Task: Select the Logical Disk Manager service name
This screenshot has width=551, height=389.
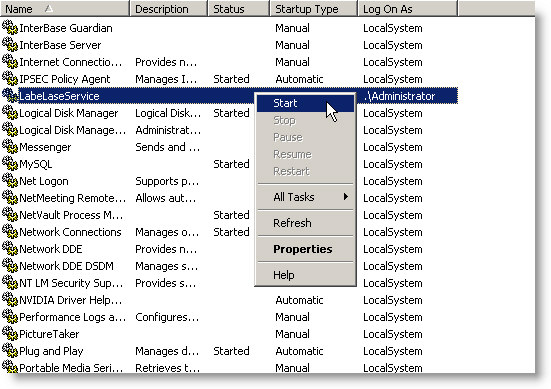Action: (69, 113)
